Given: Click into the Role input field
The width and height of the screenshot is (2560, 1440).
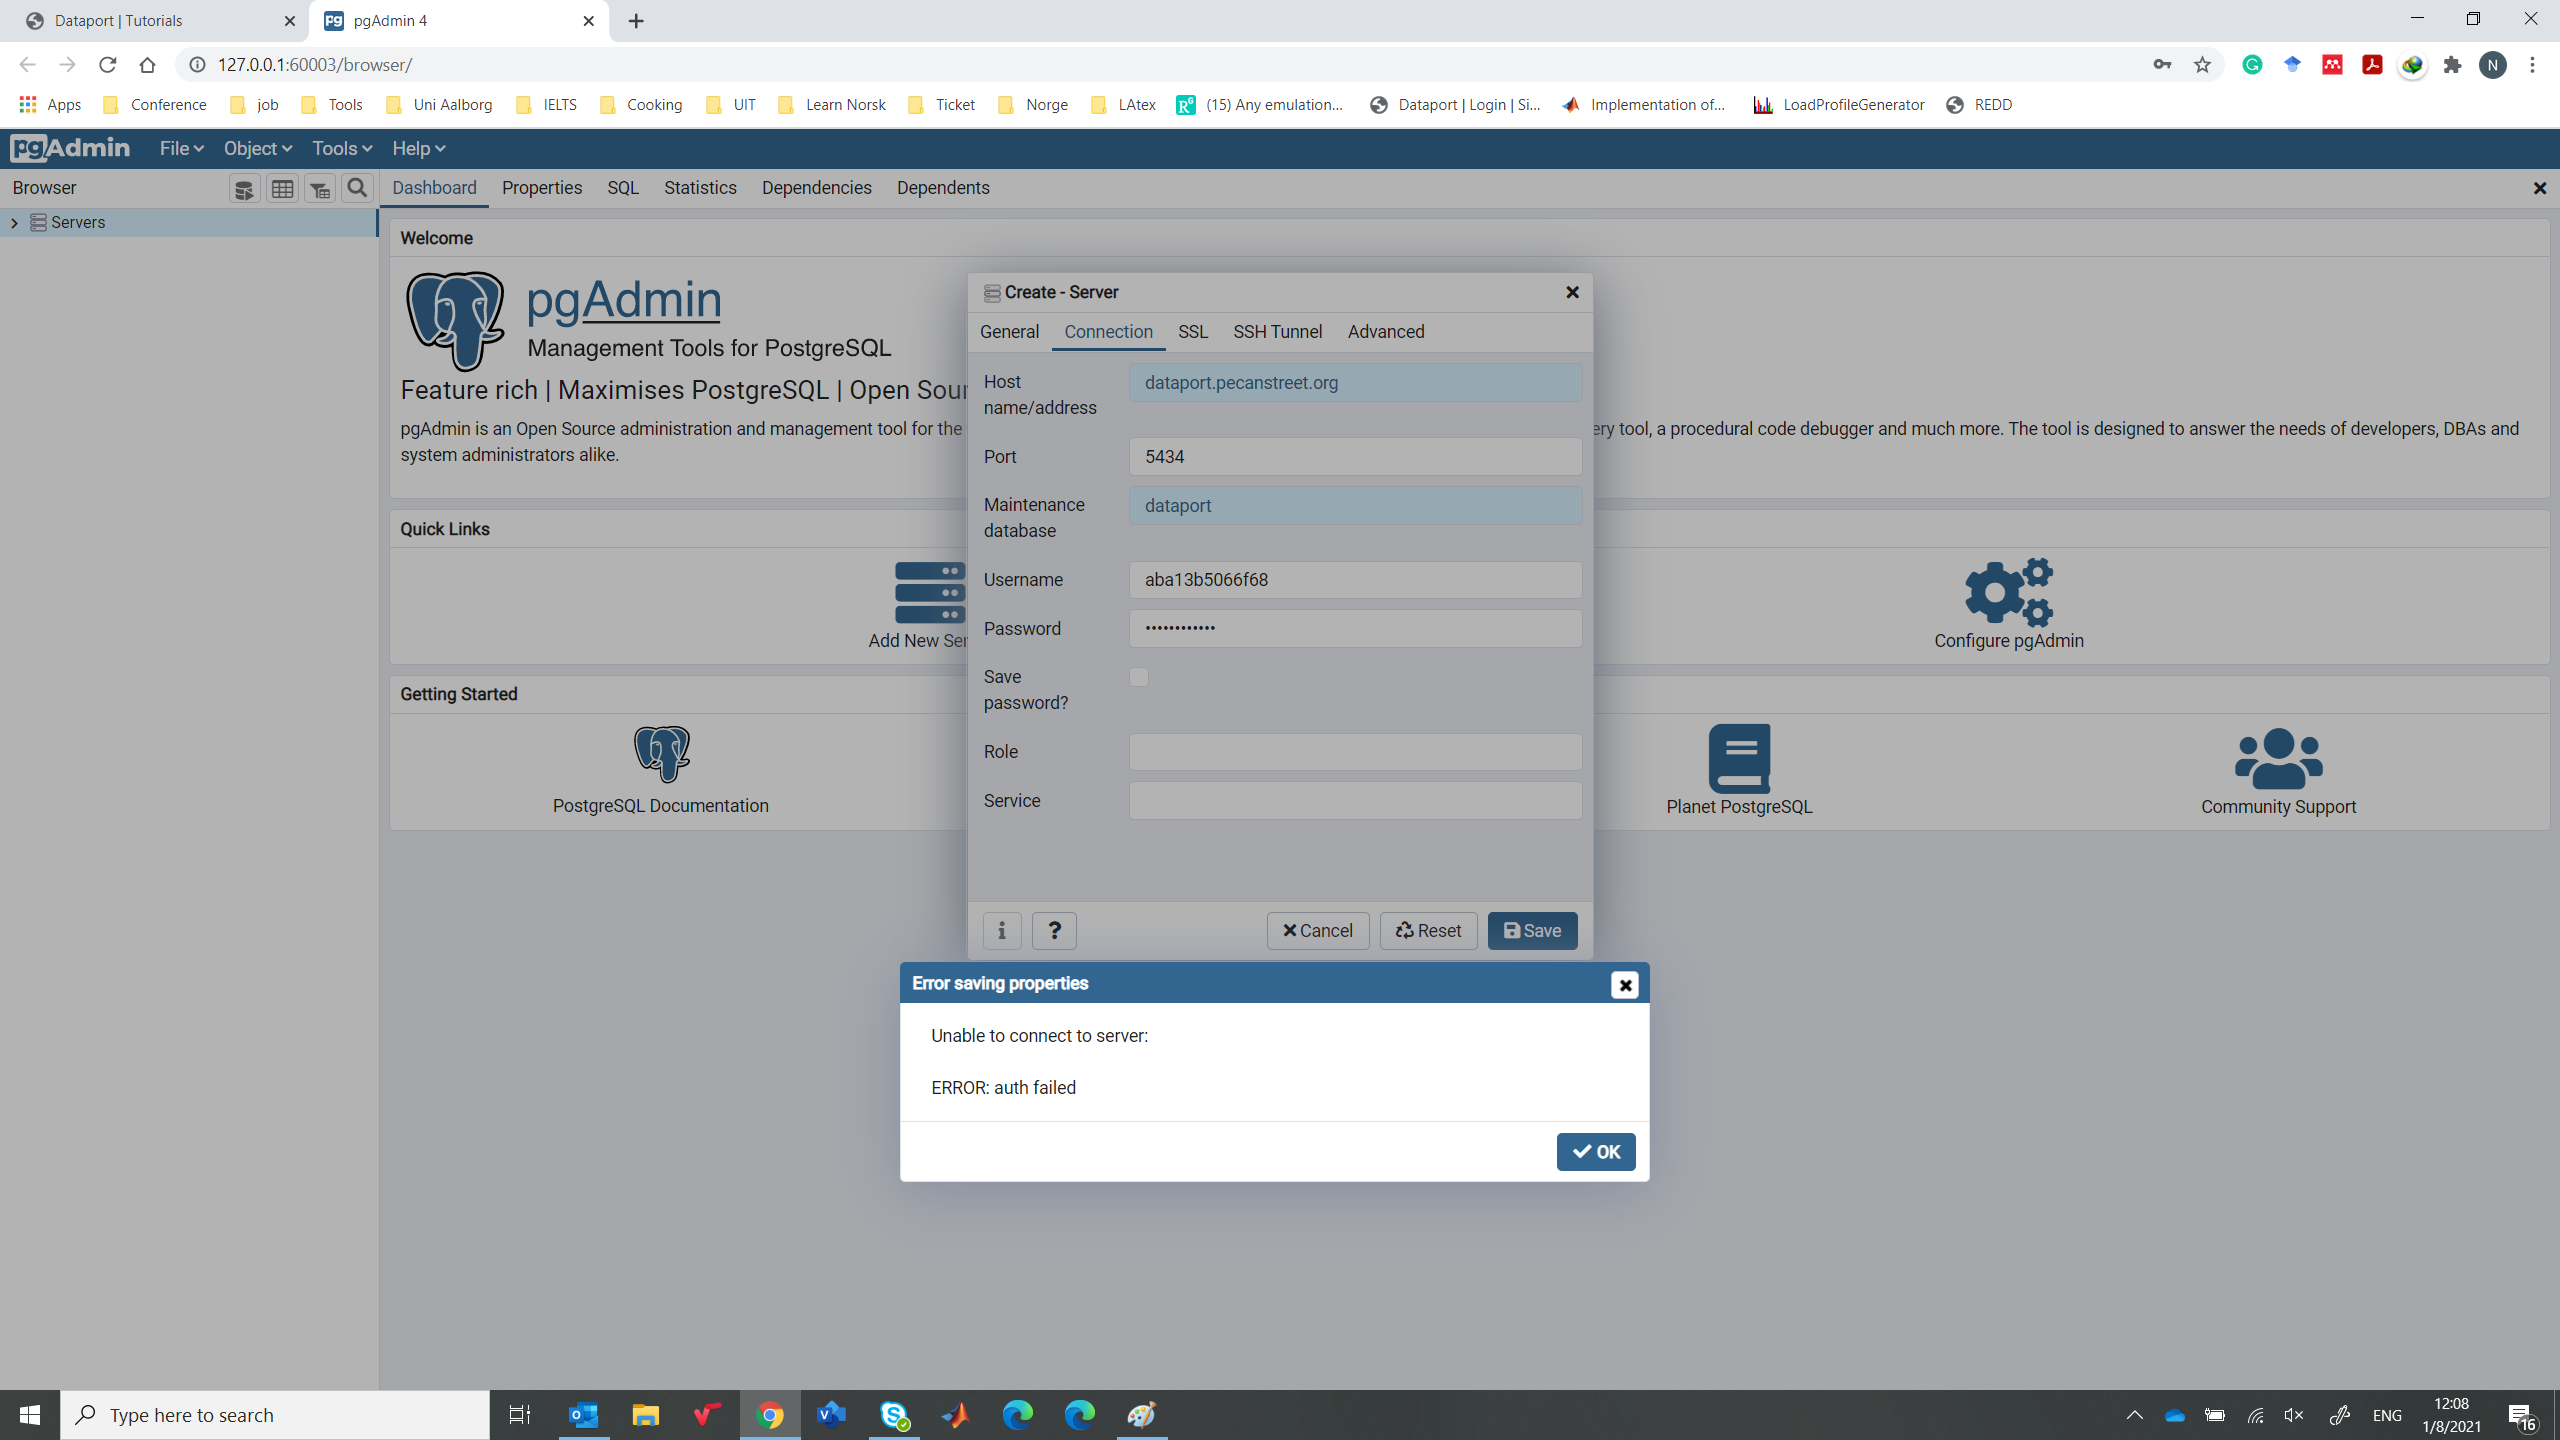Looking at the screenshot, I should click(x=1355, y=752).
